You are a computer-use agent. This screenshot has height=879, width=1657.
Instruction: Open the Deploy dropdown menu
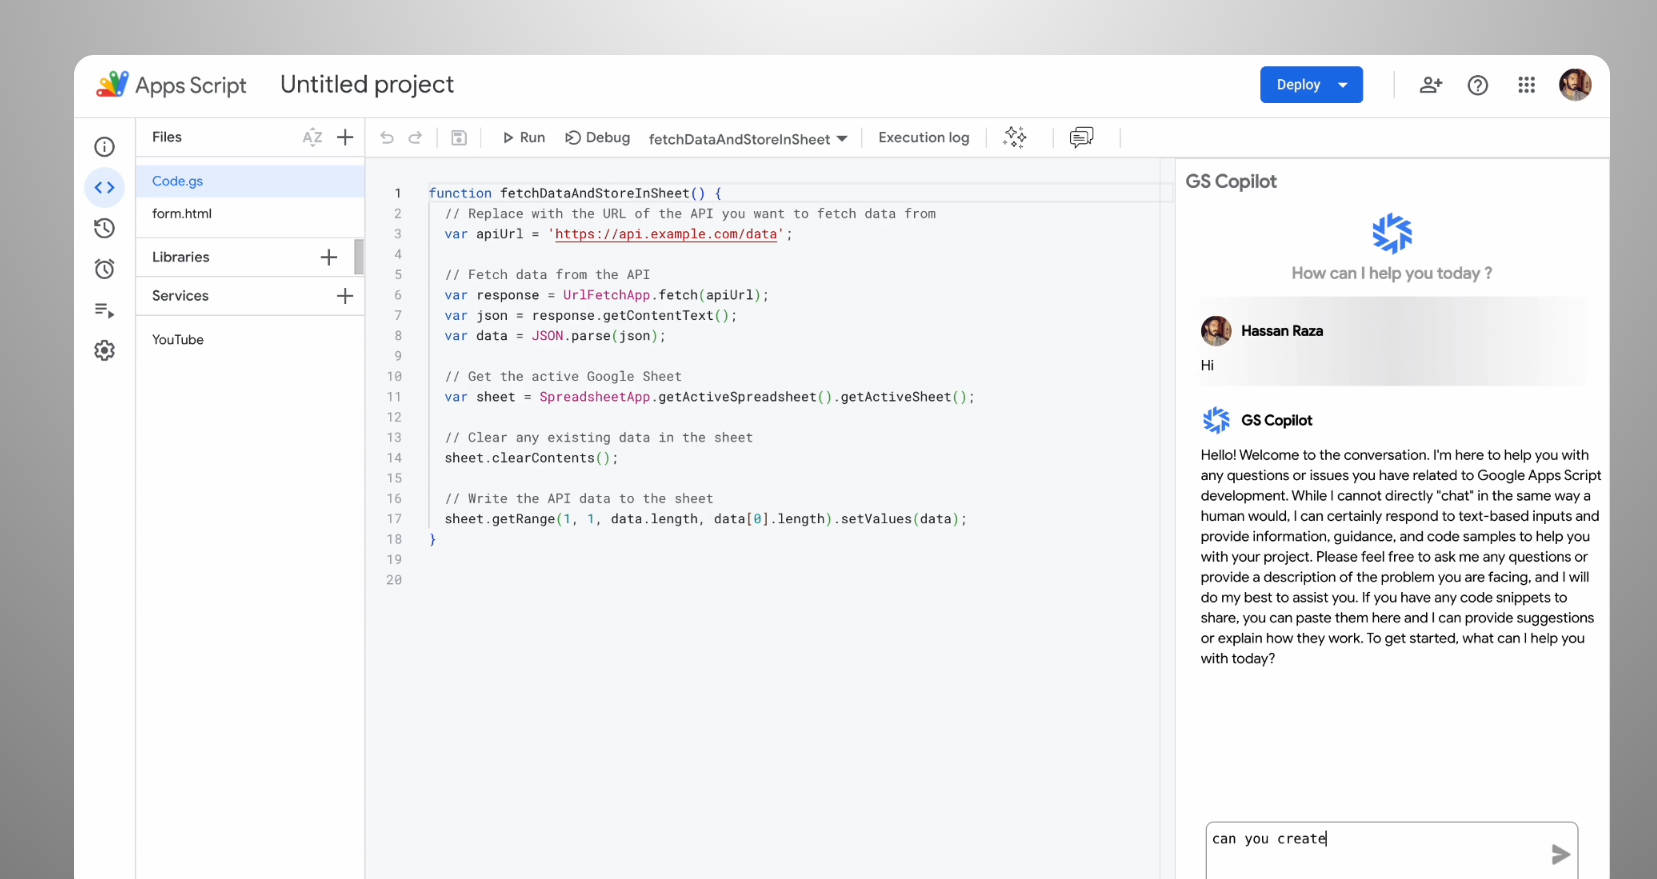pyautogui.click(x=1343, y=85)
